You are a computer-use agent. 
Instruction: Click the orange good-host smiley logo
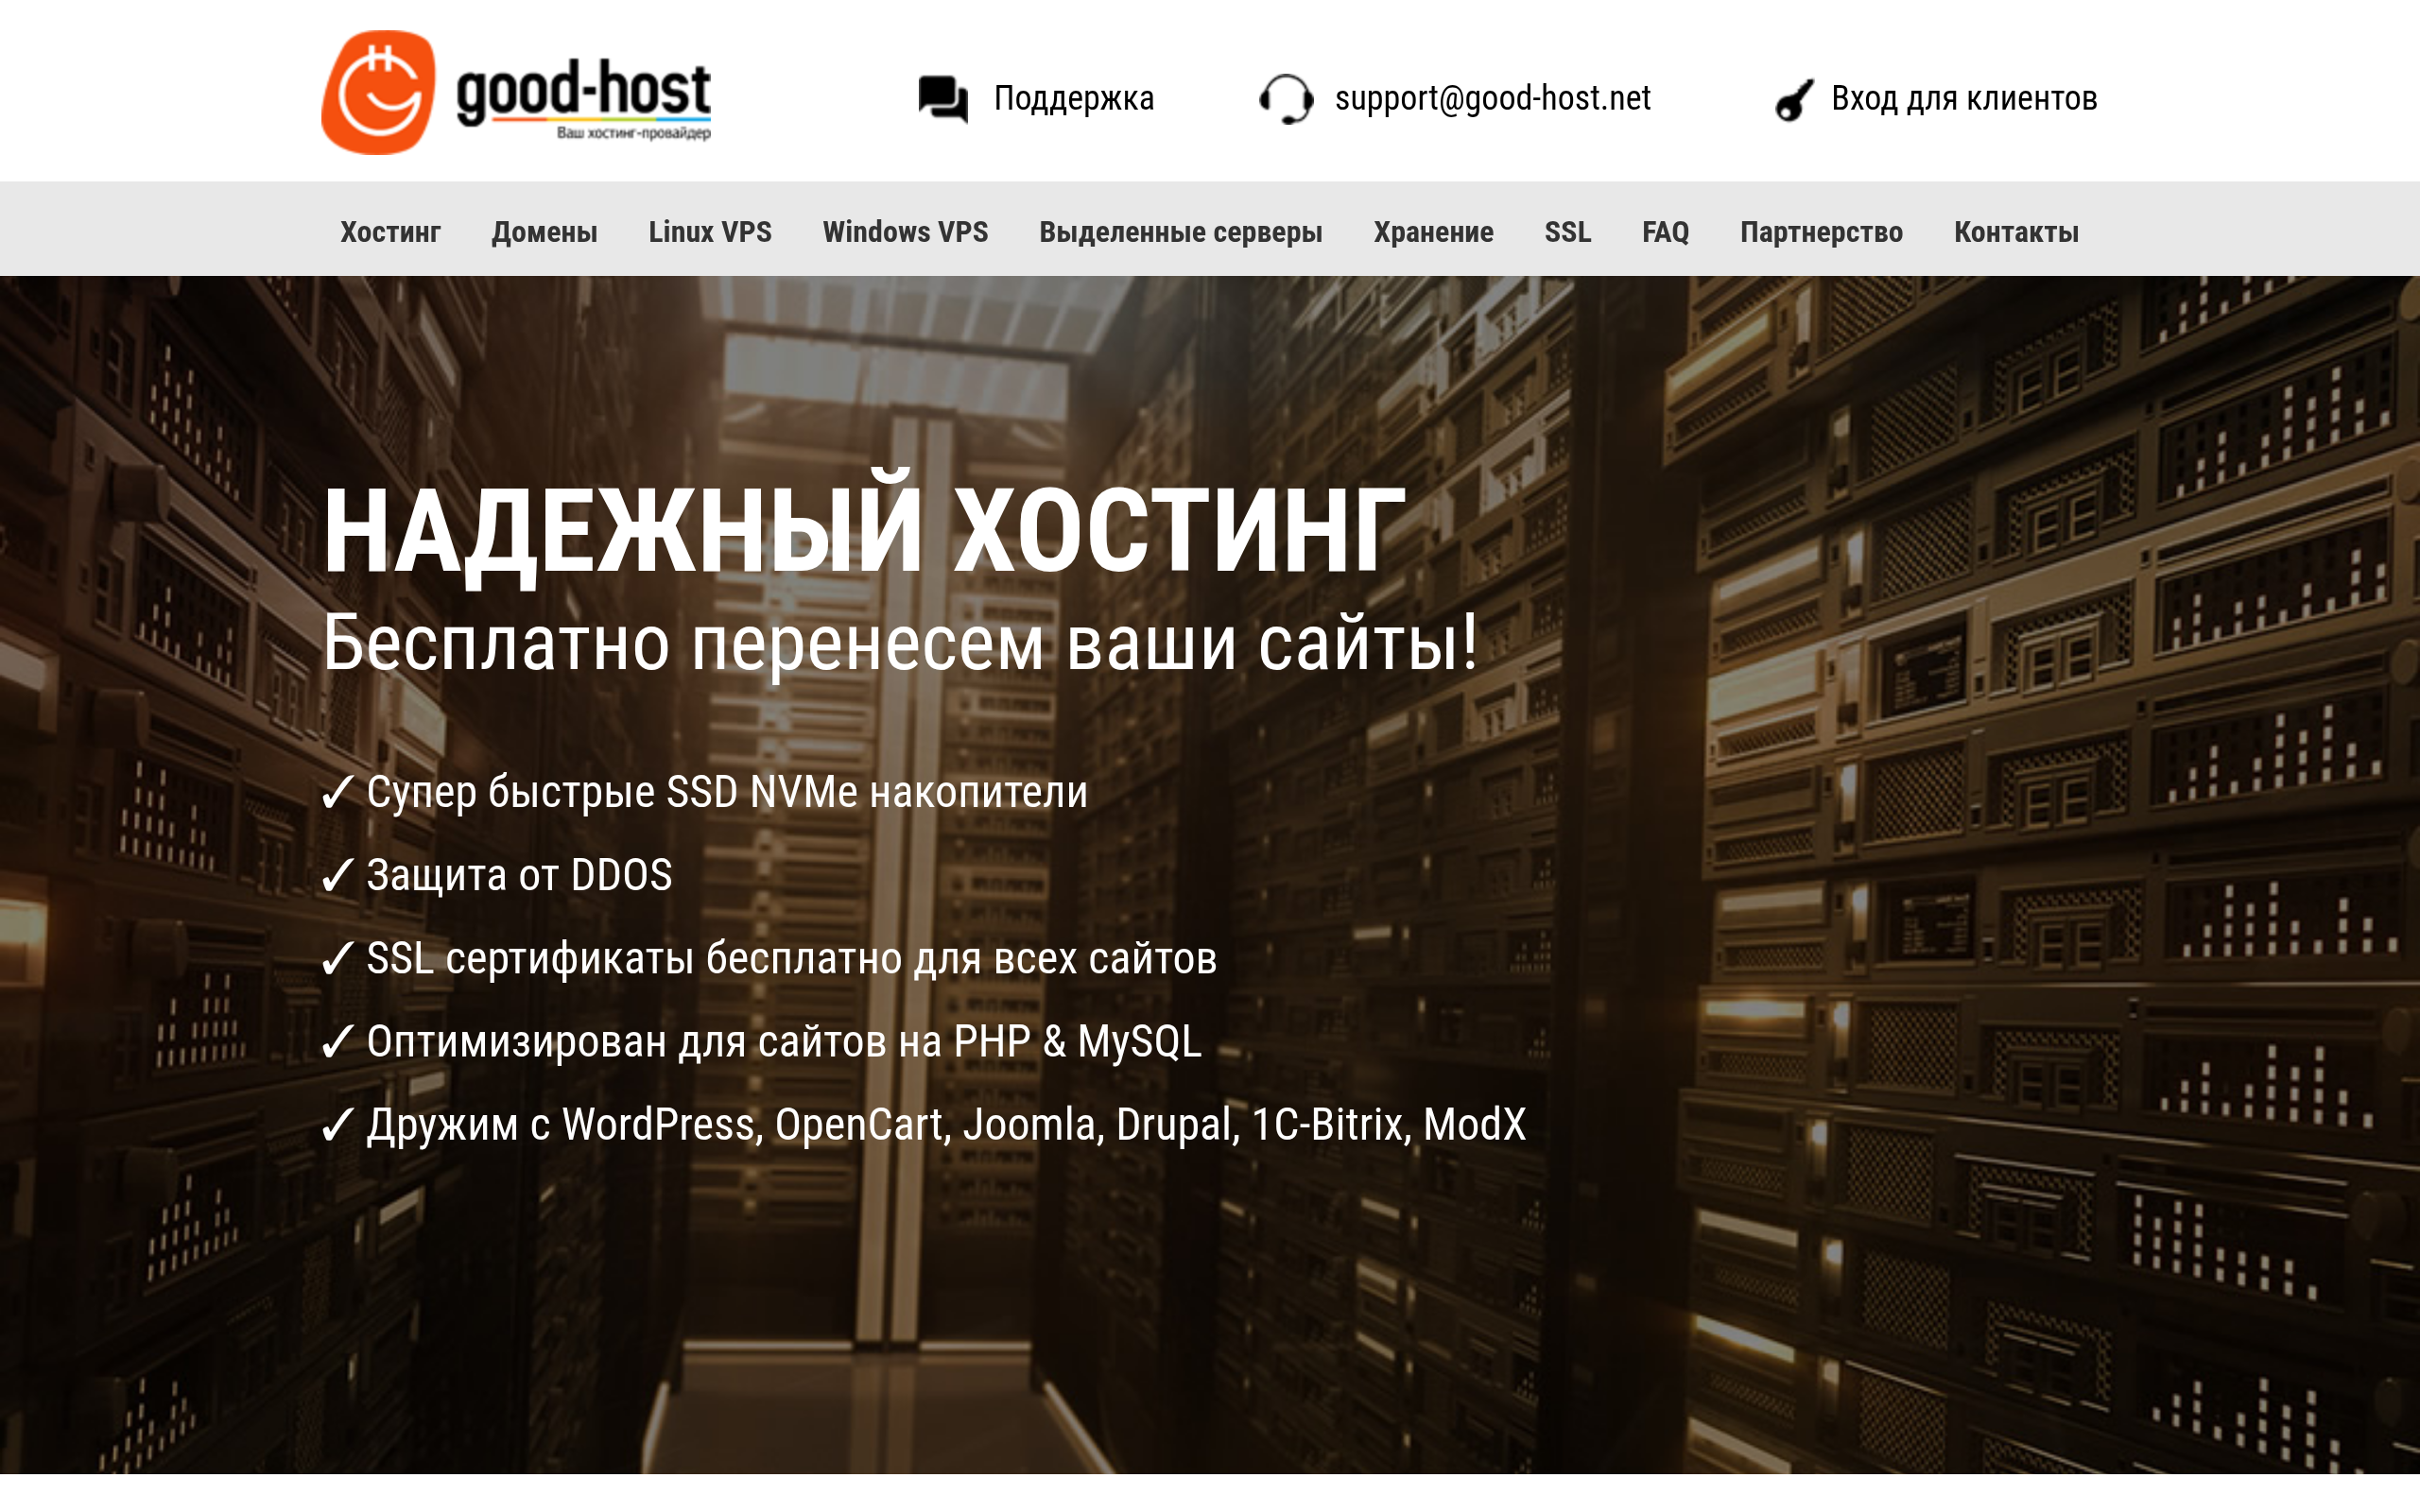click(x=378, y=92)
